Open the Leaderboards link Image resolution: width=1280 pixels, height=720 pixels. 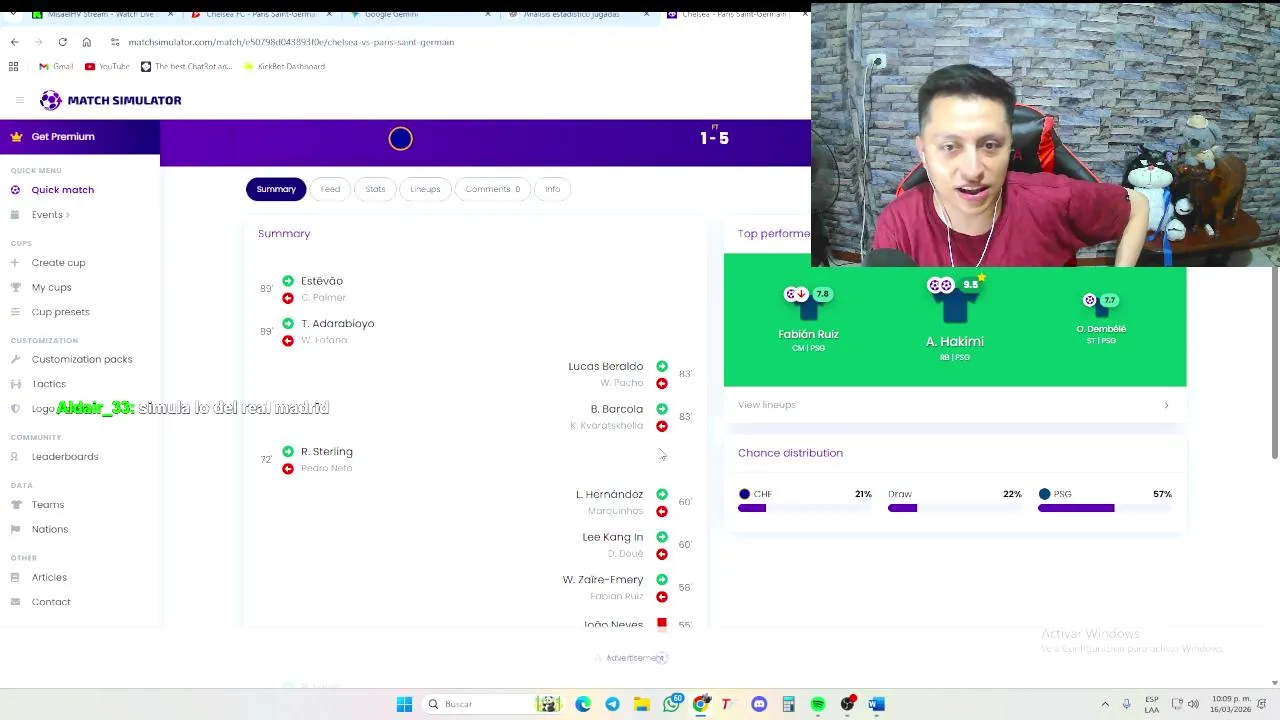pos(65,457)
